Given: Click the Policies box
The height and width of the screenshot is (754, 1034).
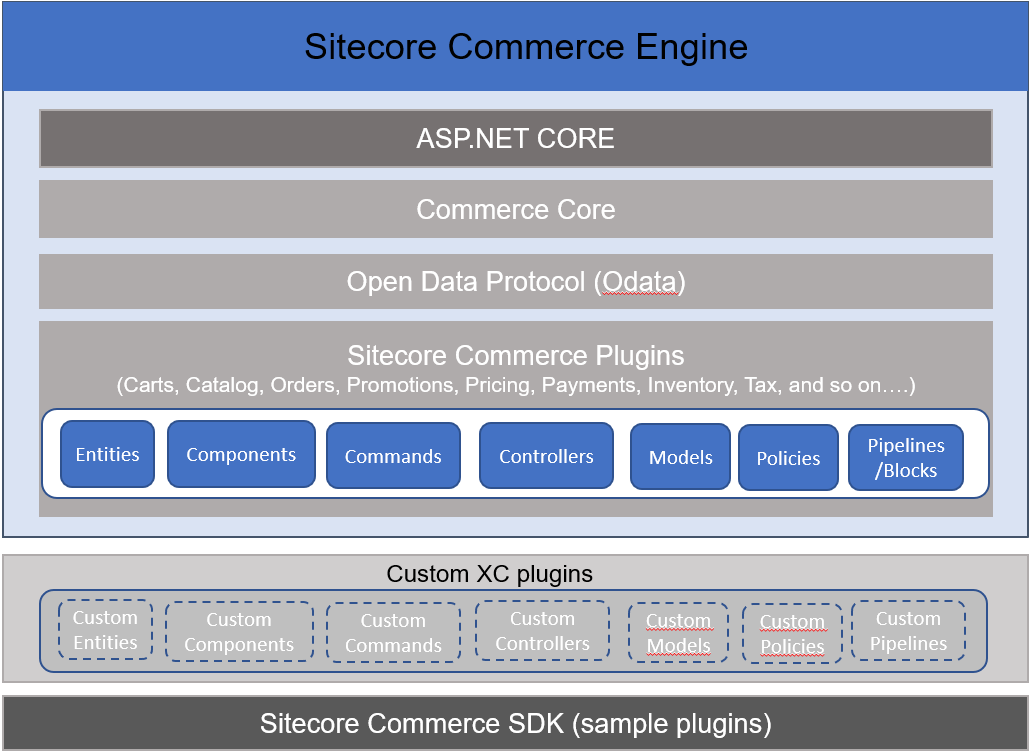Looking at the screenshot, I should coord(788,458).
